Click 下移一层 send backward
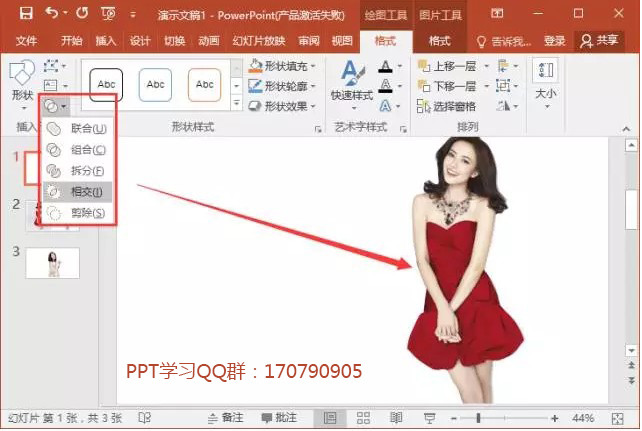 pyautogui.click(x=447, y=86)
